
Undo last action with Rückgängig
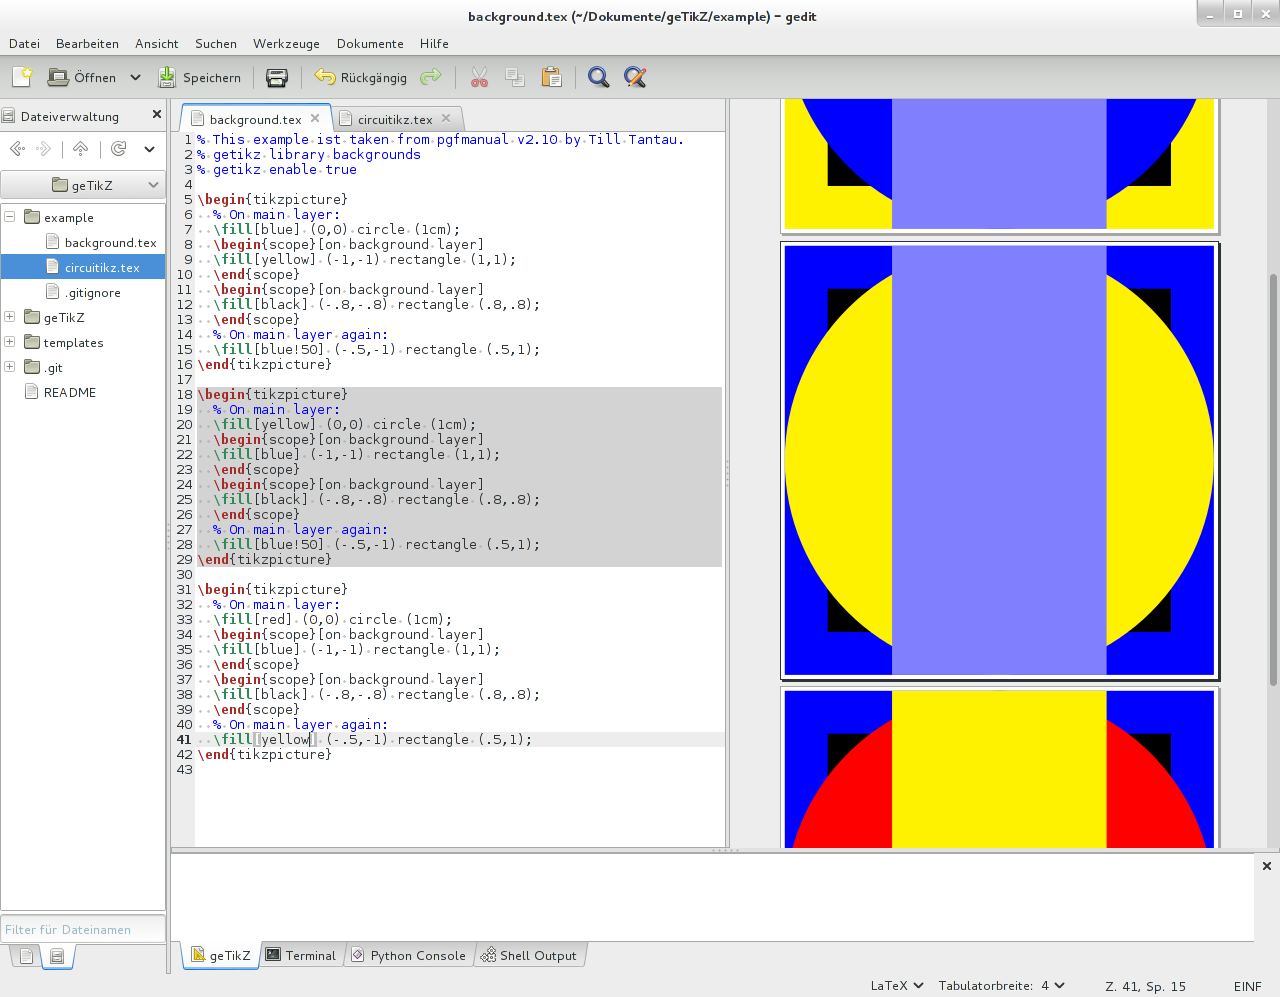[361, 77]
